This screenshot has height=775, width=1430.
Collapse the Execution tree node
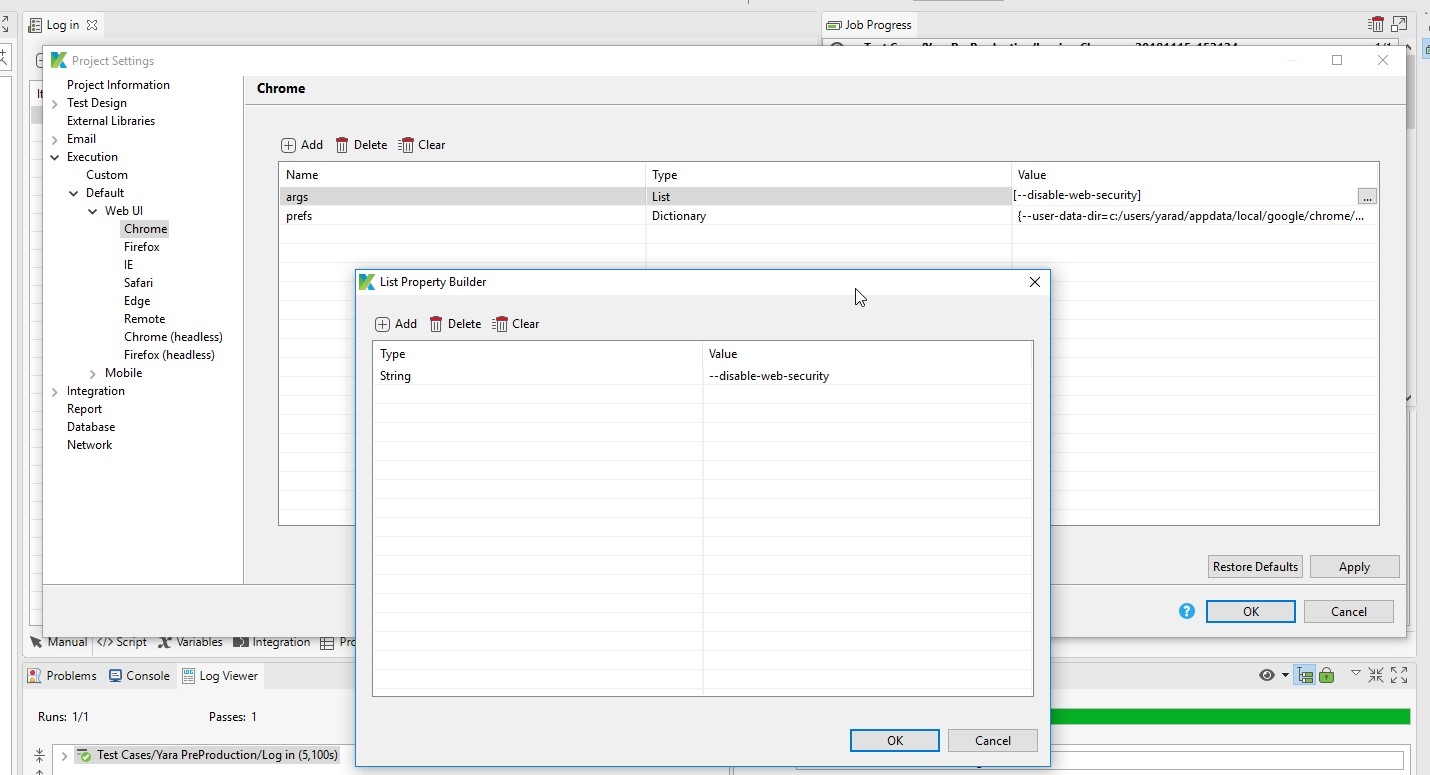(55, 157)
